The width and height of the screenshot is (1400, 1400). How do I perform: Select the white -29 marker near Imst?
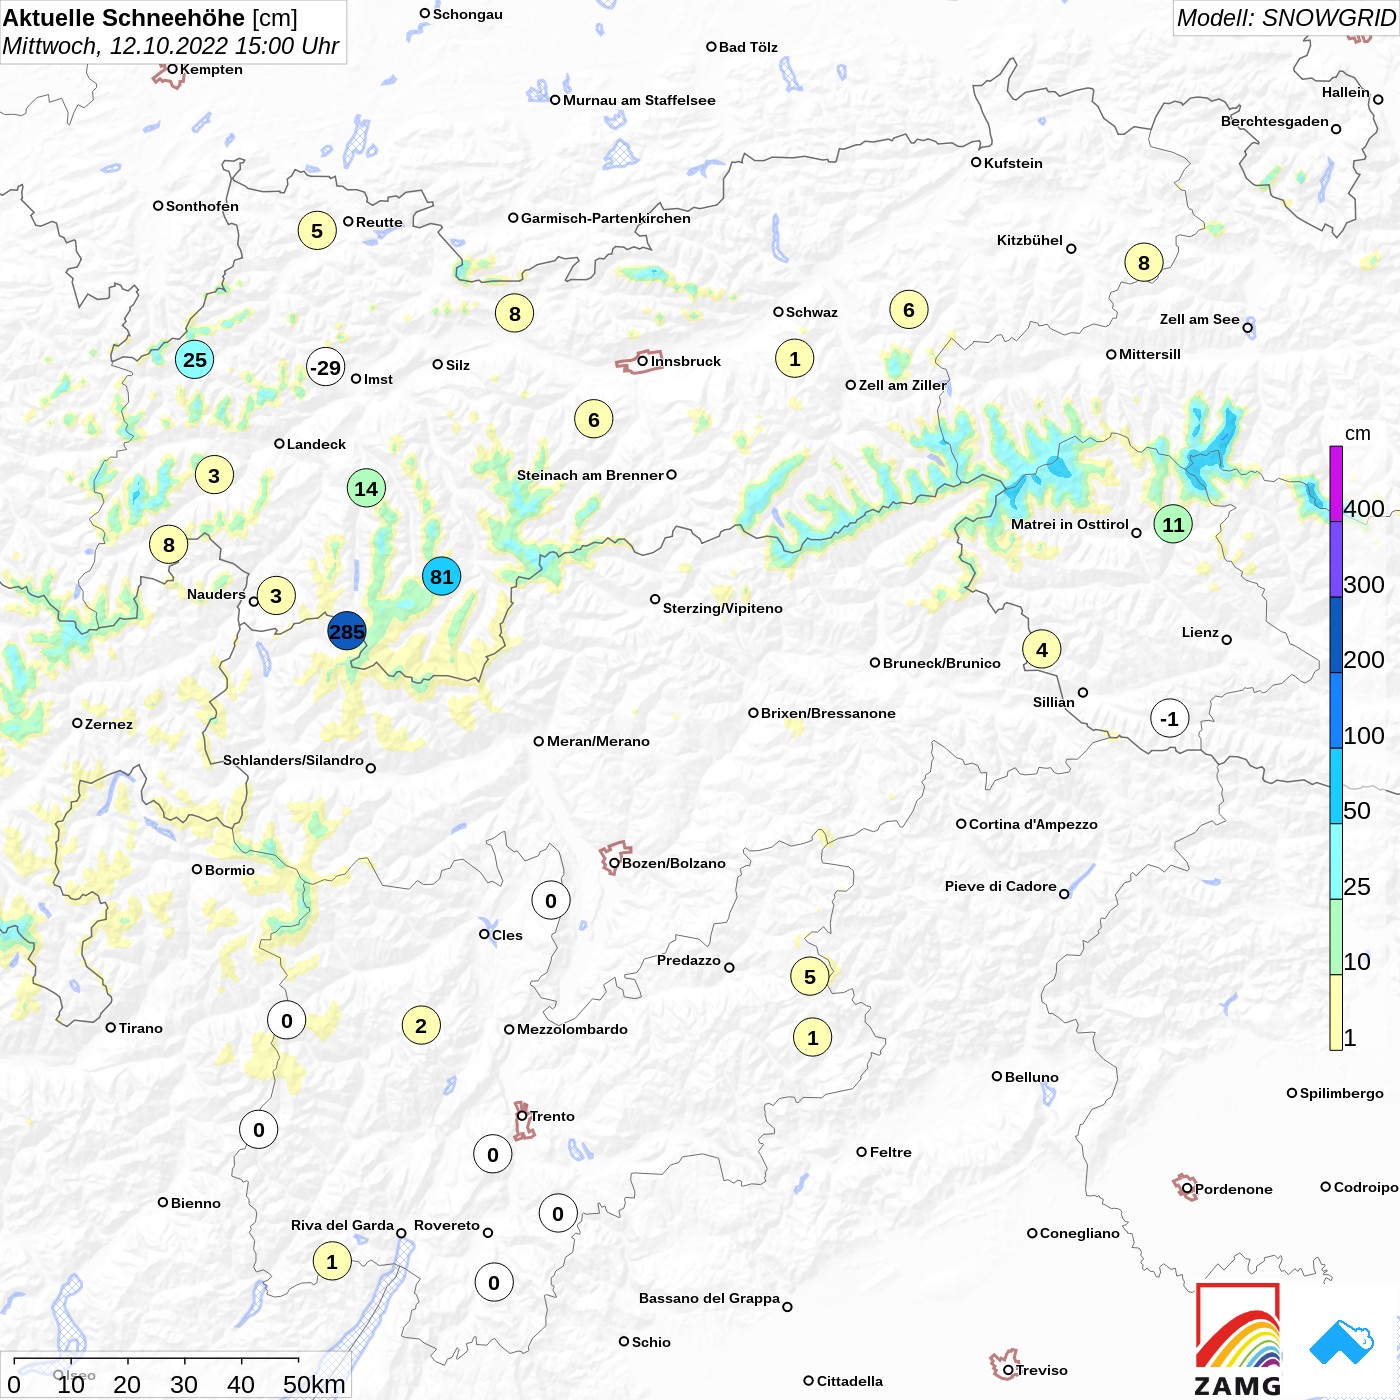tap(325, 367)
